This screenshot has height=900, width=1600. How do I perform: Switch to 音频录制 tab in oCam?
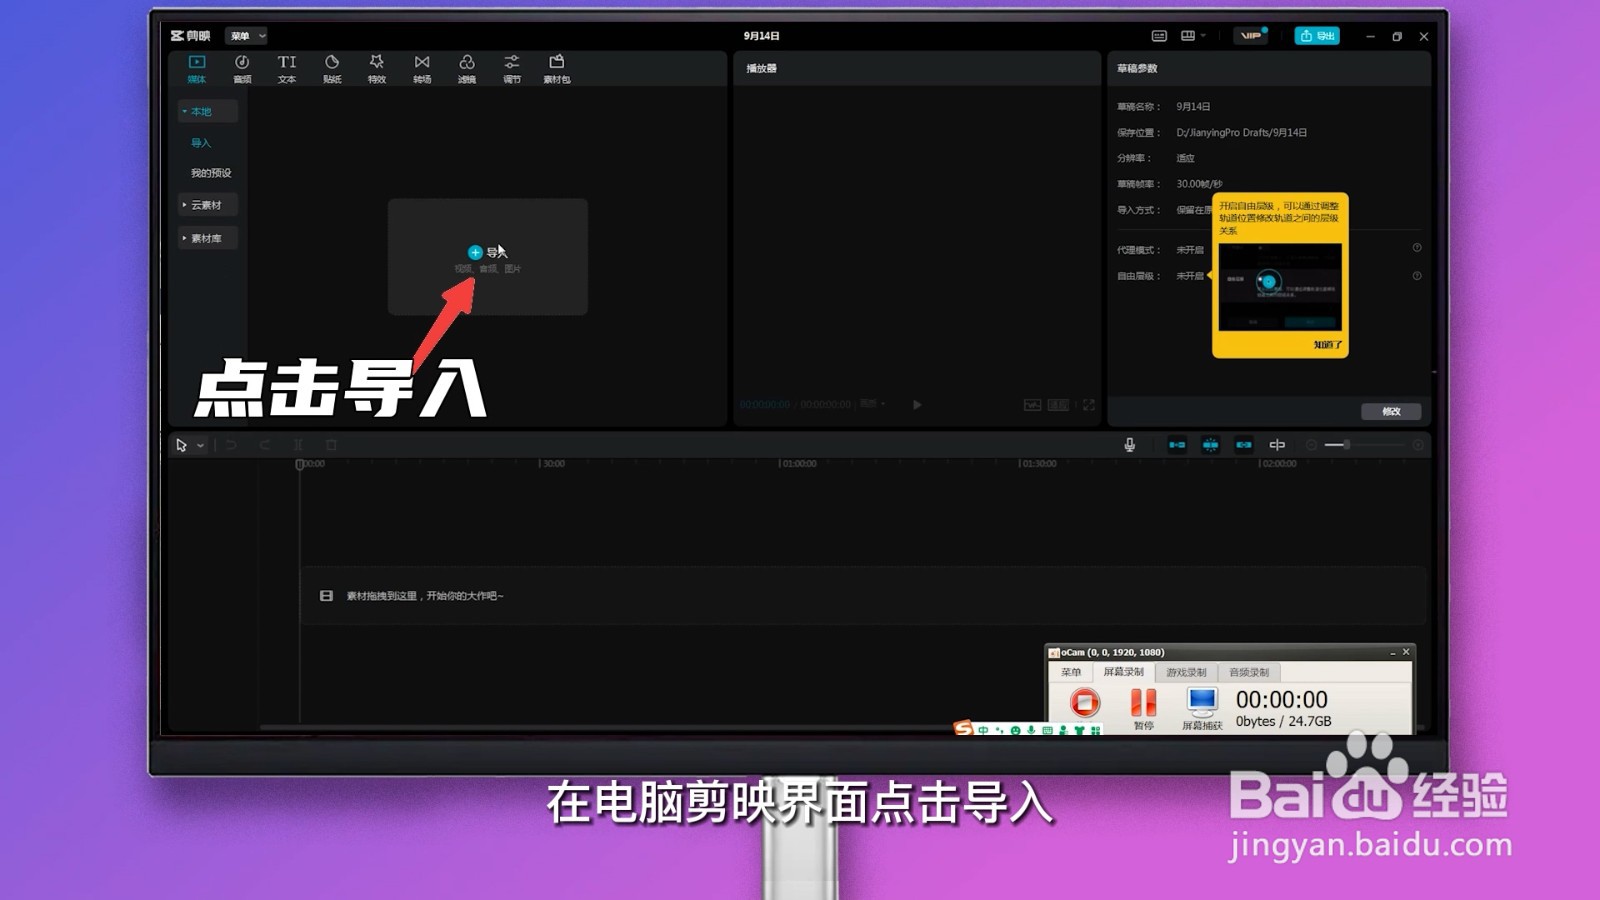click(x=1249, y=673)
